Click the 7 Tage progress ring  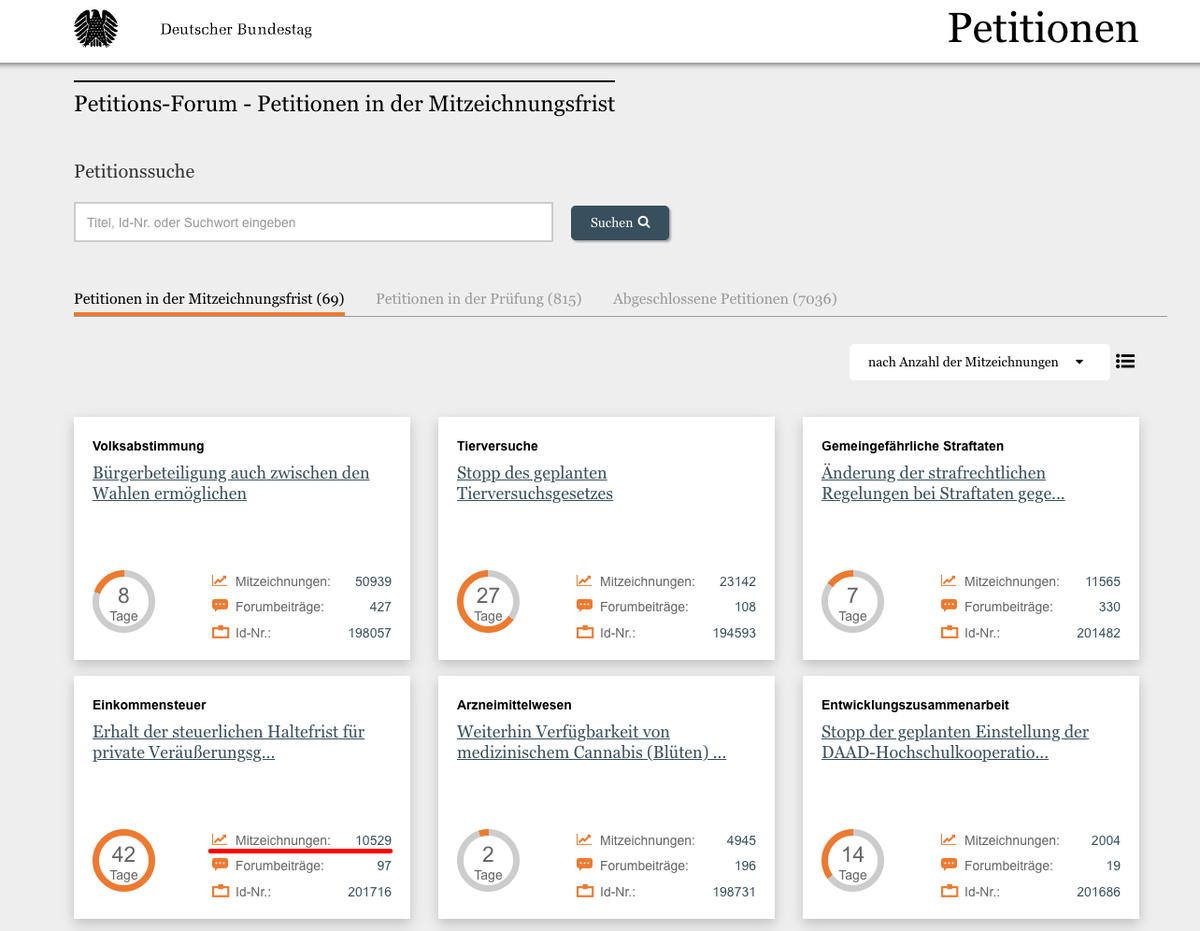coord(853,602)
